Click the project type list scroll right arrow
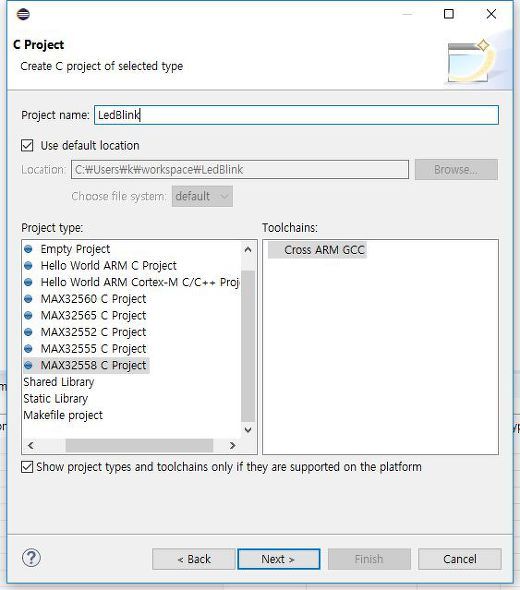The width and height of the screenshot is (520, 590). coord(233,446)
